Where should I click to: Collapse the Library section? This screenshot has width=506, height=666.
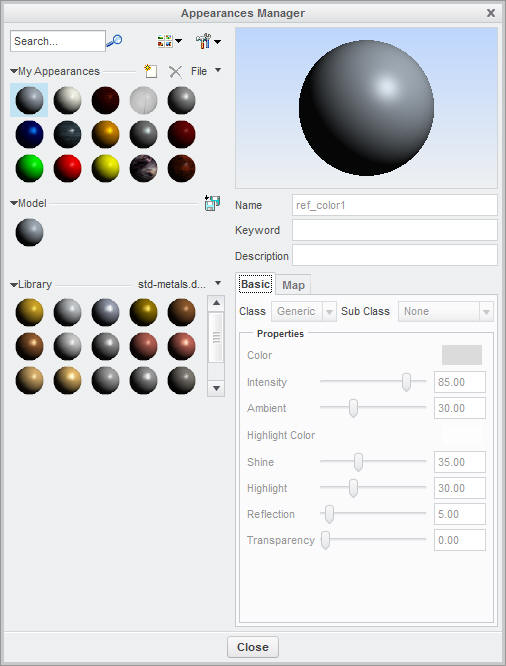(x=14, y=284)
